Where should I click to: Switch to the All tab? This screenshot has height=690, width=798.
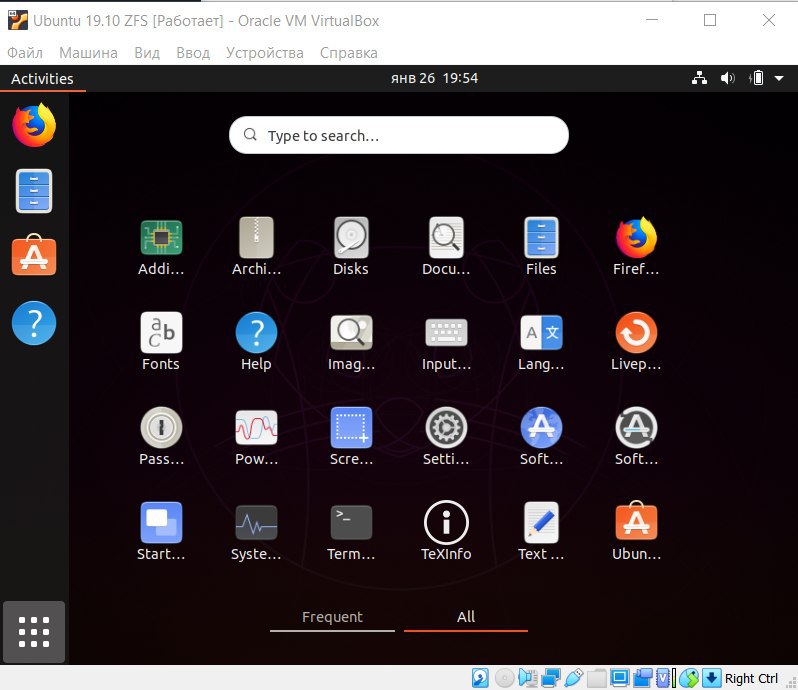tap(466, 617)
